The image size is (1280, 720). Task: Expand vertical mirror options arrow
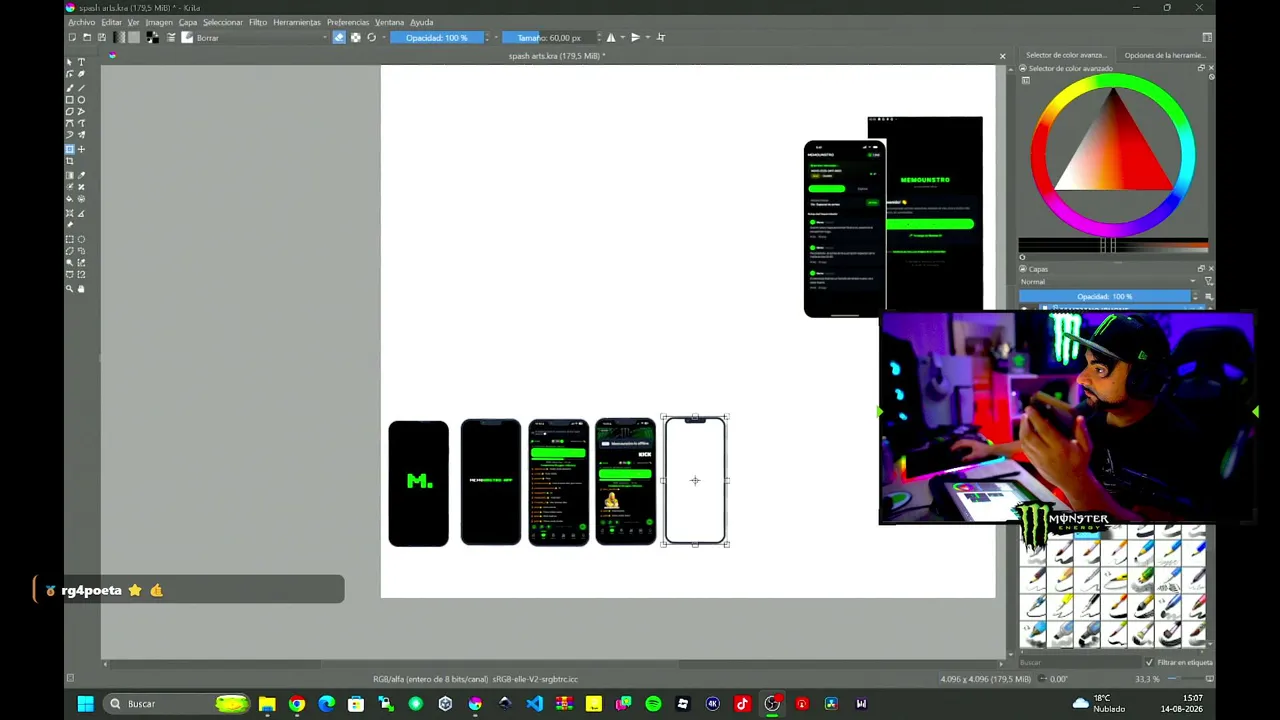647,38
